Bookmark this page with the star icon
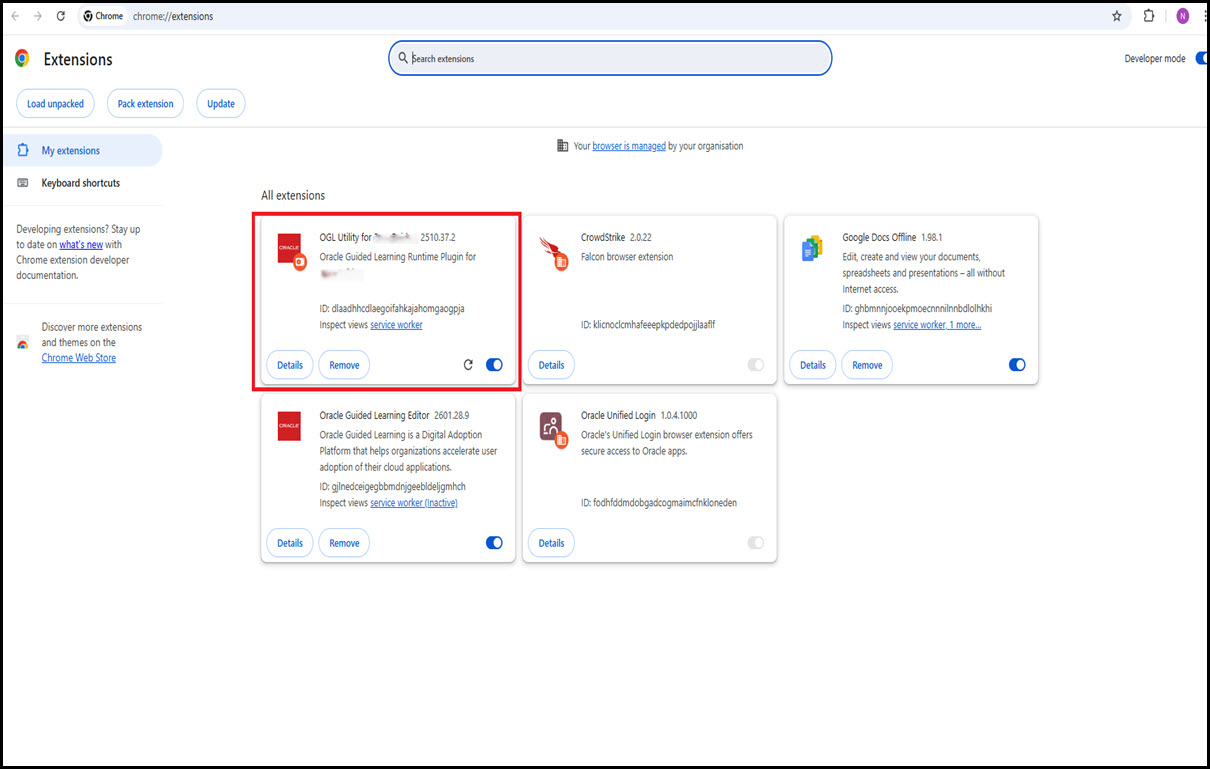 click(1117, 16)
